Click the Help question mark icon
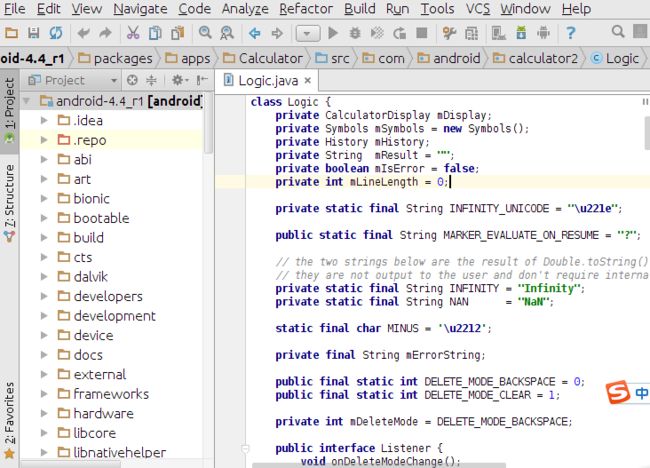 tap(571, 32)
